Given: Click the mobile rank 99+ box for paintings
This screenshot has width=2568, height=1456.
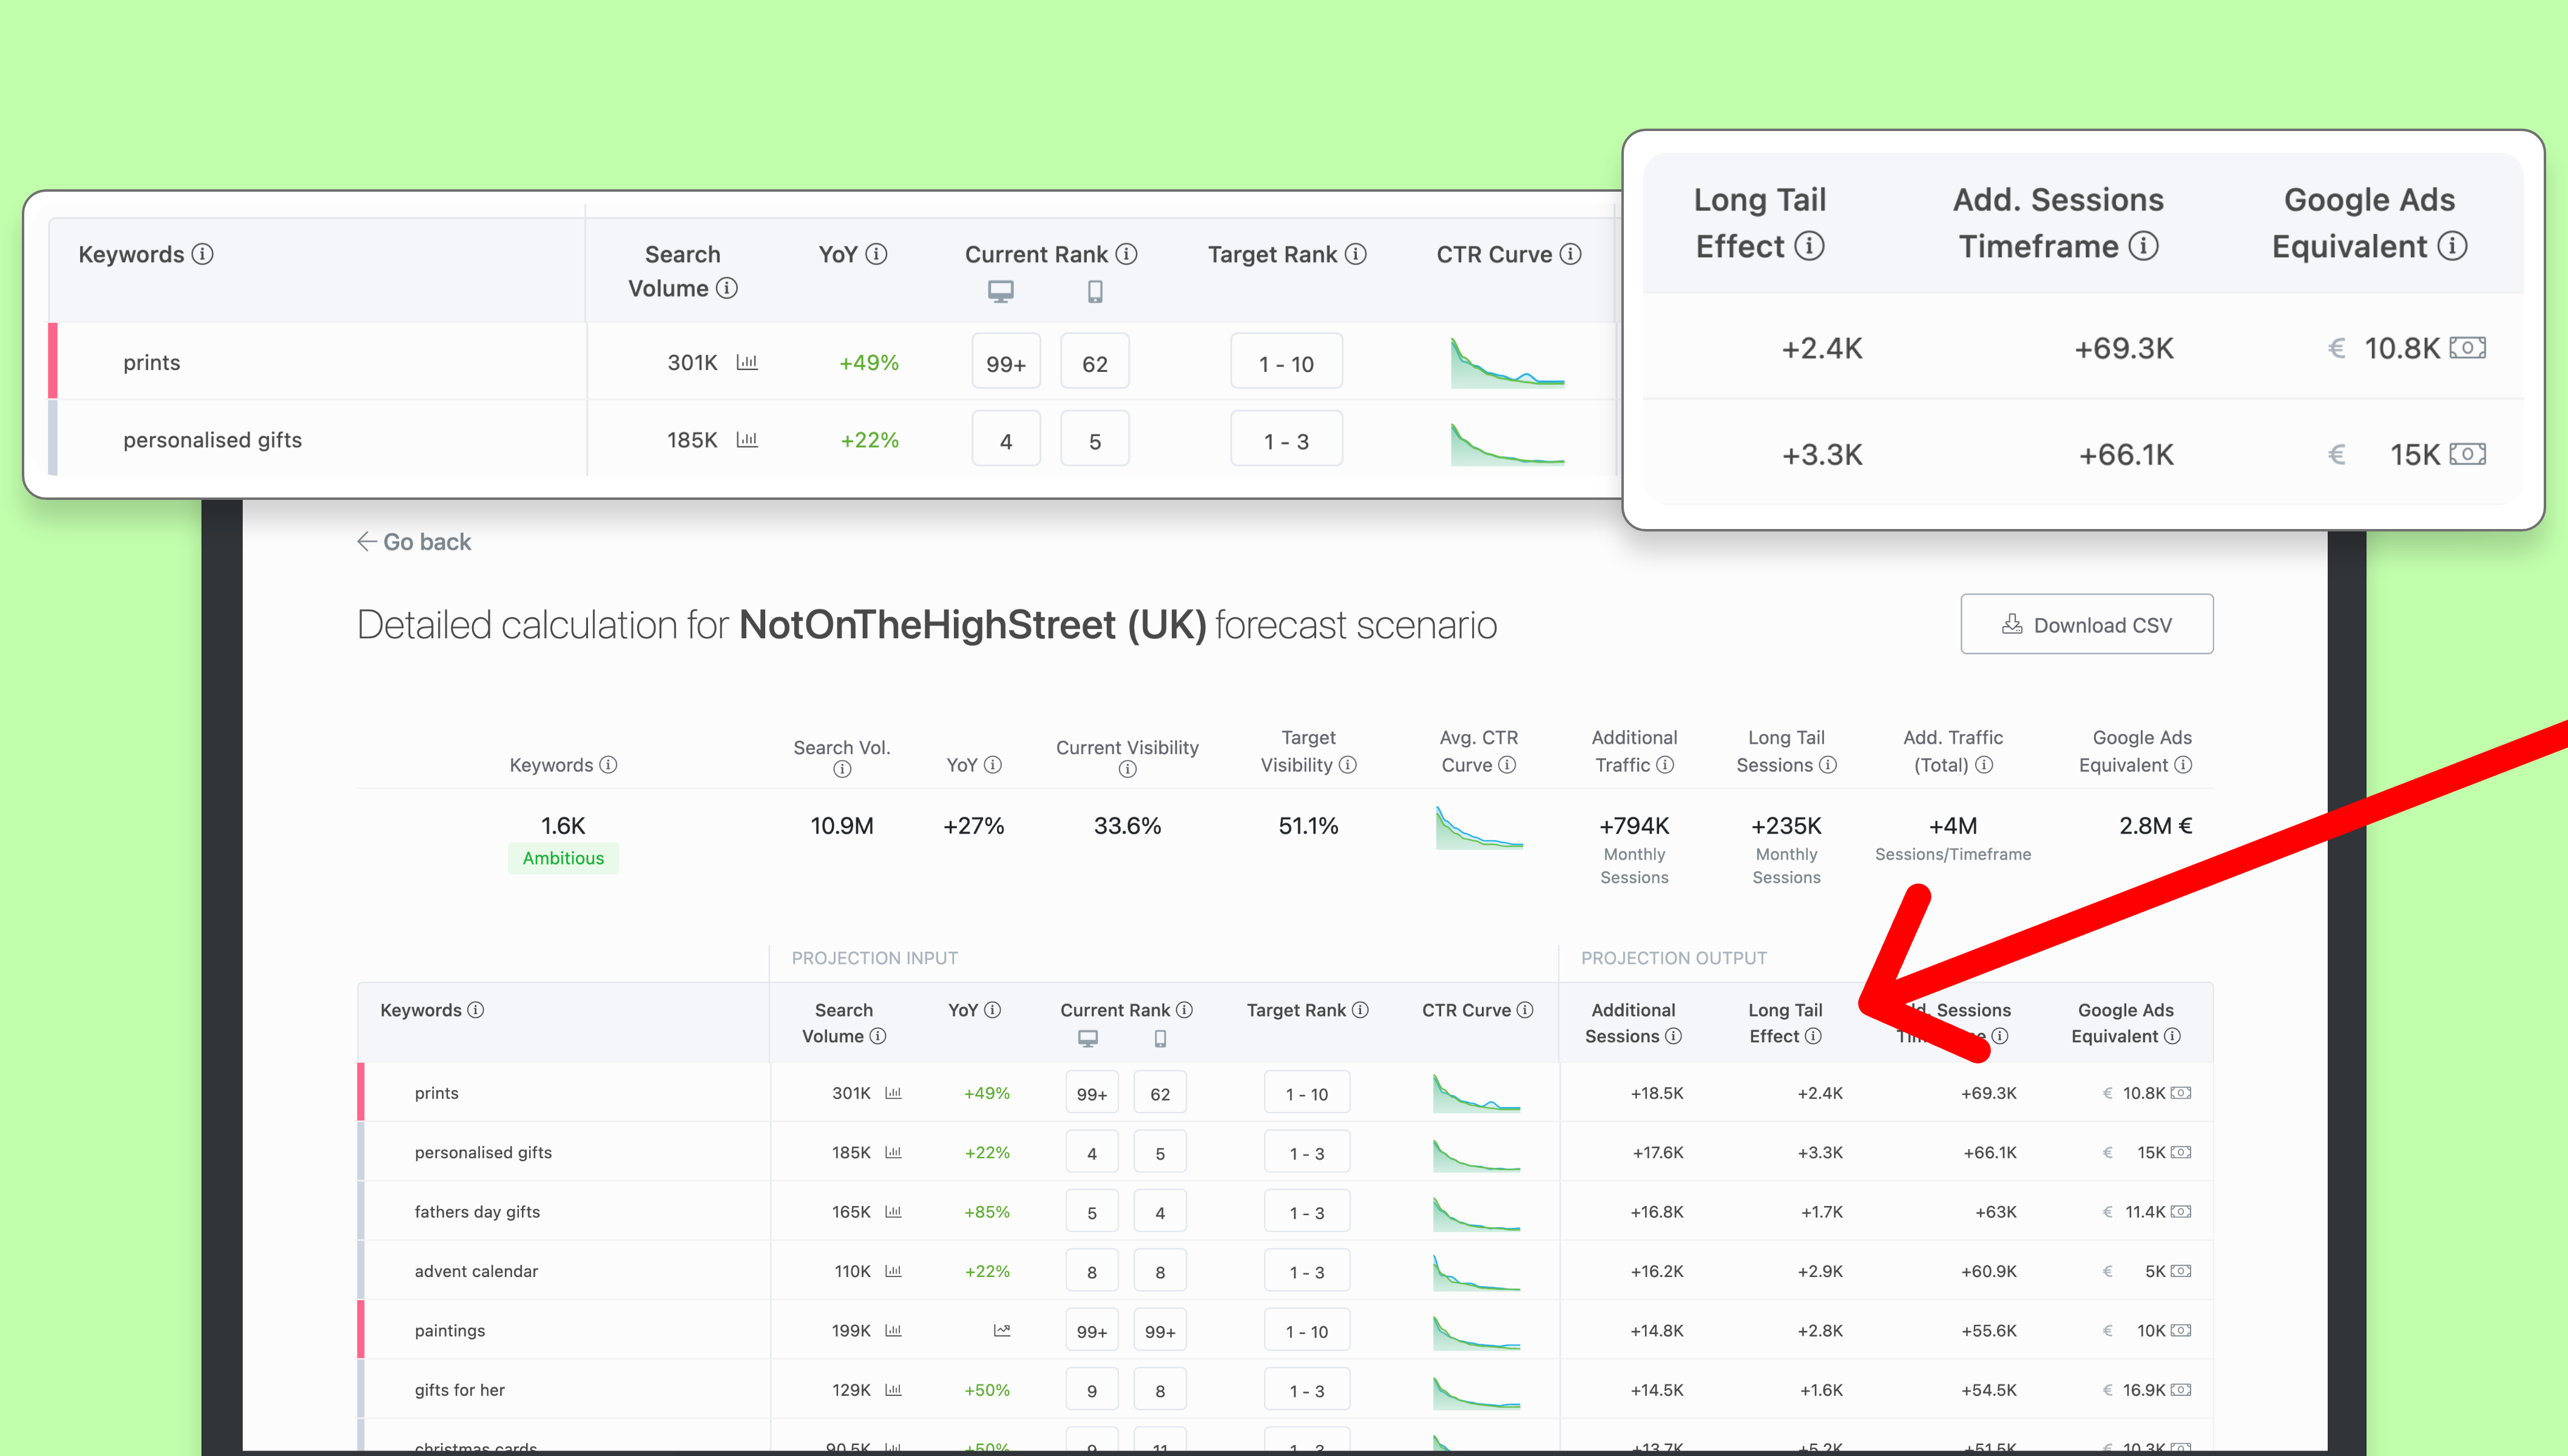Looking at the screenshot, I should (1160, 1330).
